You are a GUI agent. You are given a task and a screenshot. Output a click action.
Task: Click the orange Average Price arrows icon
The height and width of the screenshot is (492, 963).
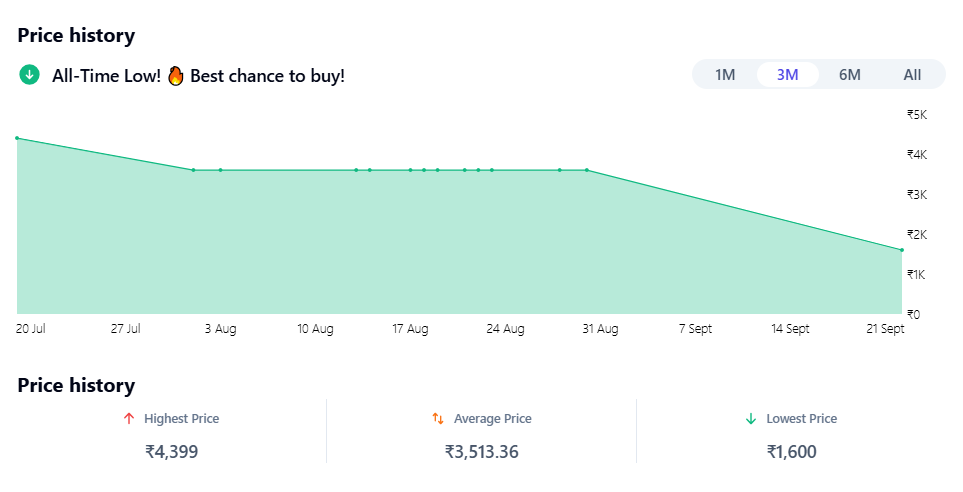[438, 419]
